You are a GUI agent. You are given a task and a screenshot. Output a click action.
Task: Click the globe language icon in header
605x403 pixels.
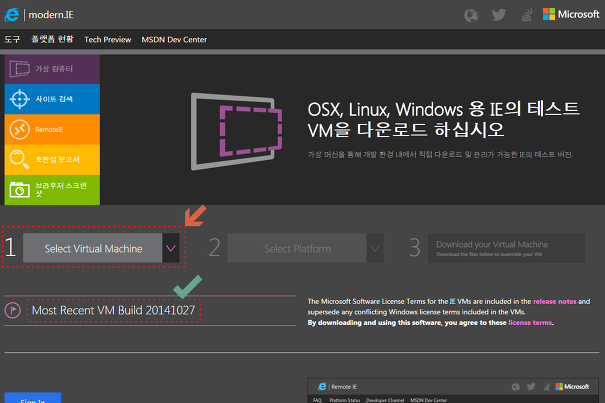[x=471, y=15]
